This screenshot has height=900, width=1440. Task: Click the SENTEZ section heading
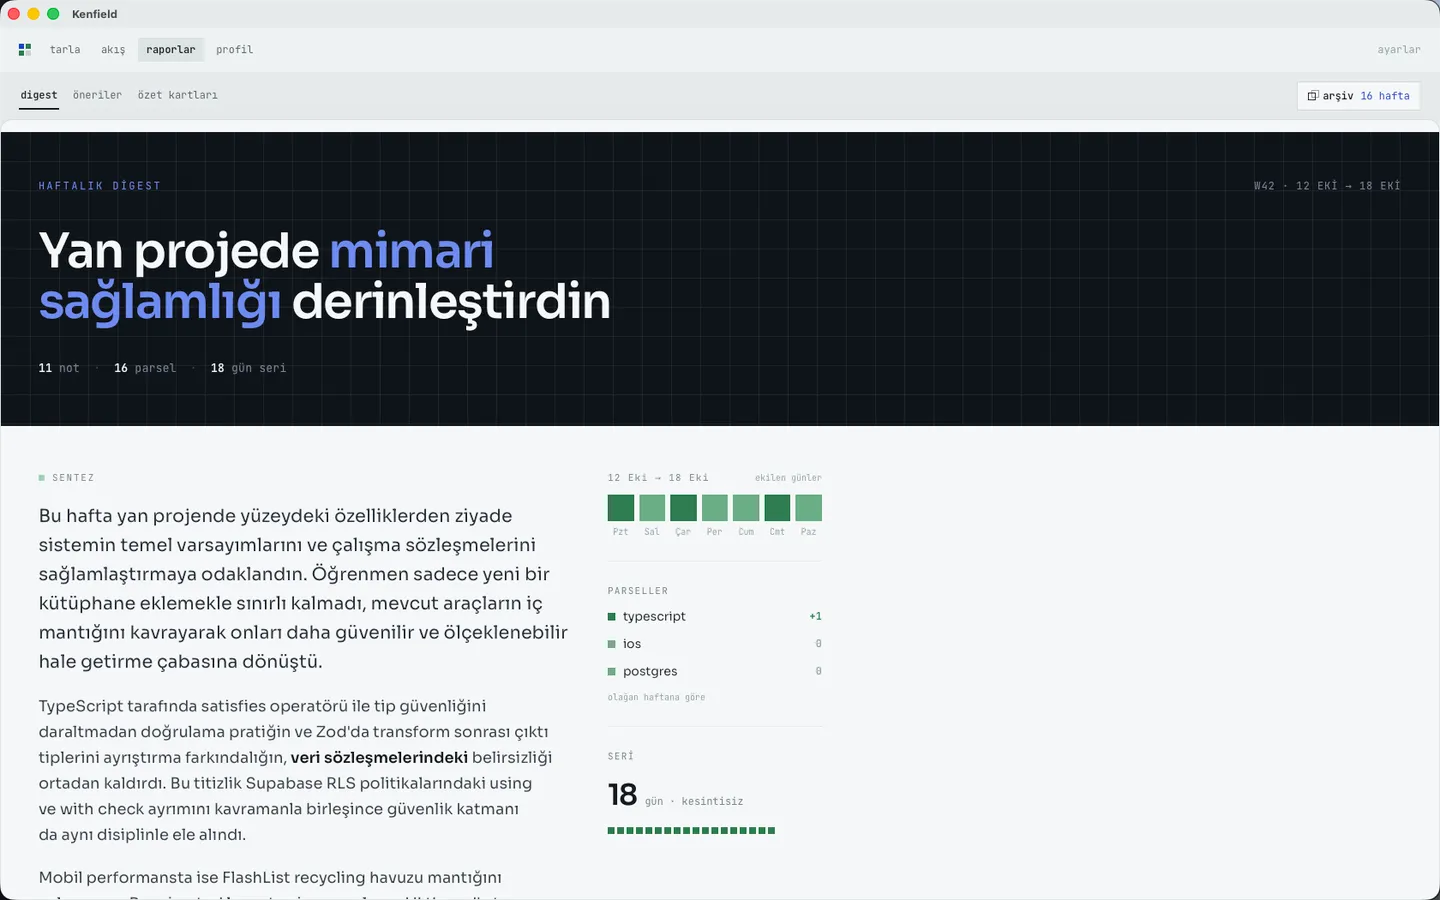(73, 478)
